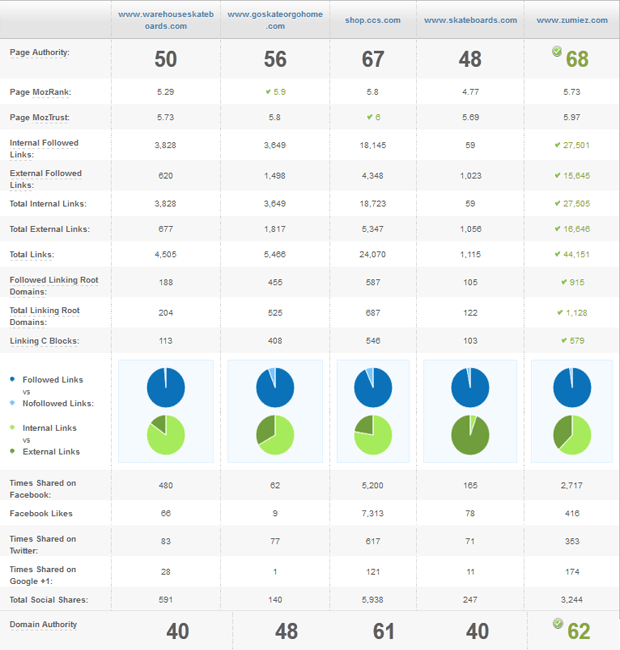Image resolution: width=620 pixels, height=650 pixels.
Task: Click the checkmark beside 915 followed root domains
Action: 564,282
